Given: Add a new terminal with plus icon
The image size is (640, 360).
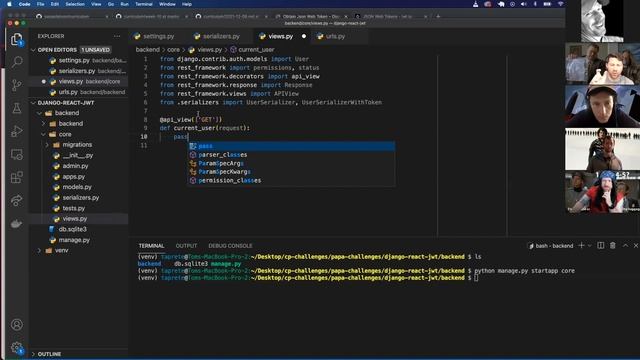Looking at the screenshot, I should point(582,245).
